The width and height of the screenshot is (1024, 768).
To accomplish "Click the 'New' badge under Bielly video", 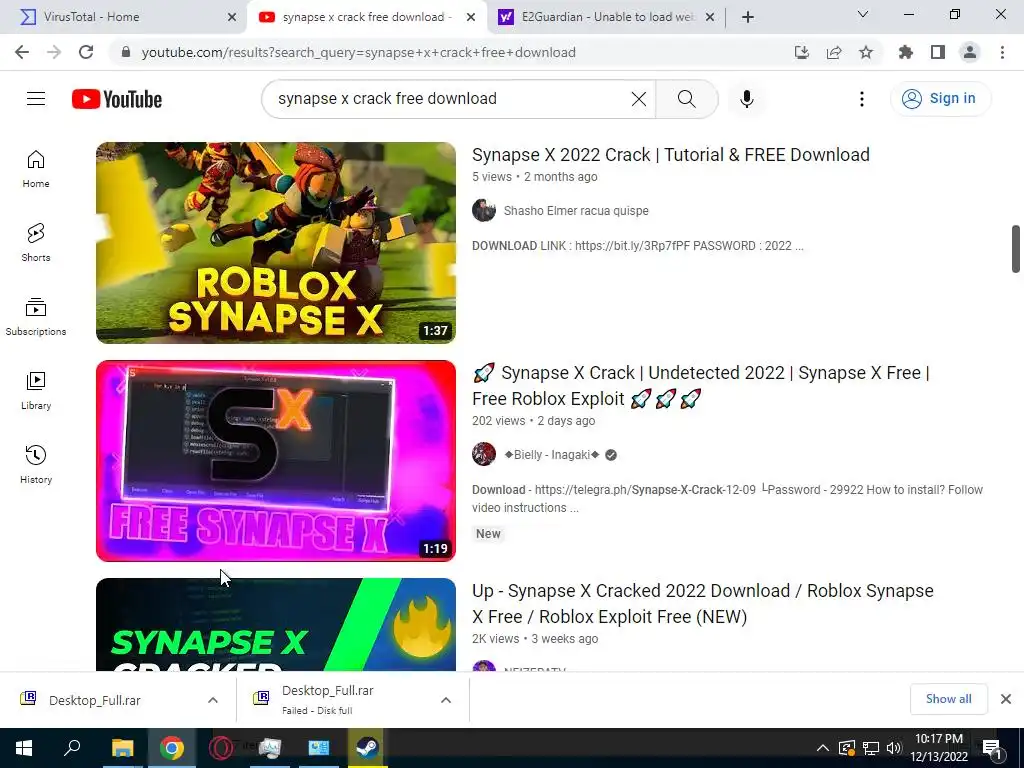I will click(488, 534).
